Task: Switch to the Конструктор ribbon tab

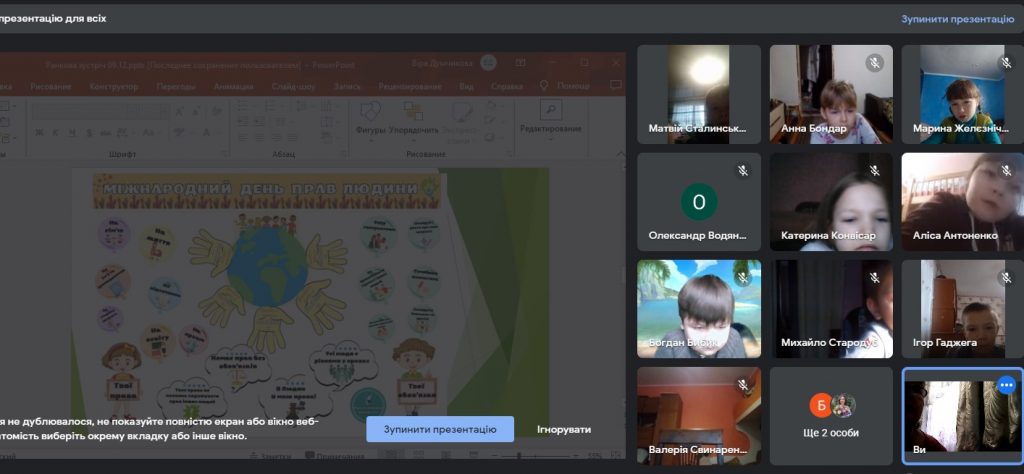Action: click(x=114, y=86)
